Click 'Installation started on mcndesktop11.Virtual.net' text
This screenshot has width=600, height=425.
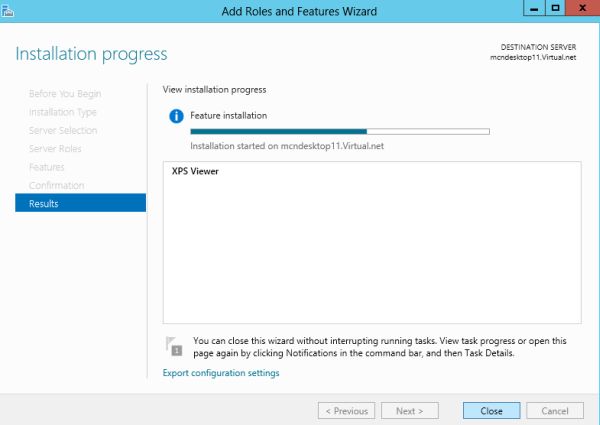(287, 146)
